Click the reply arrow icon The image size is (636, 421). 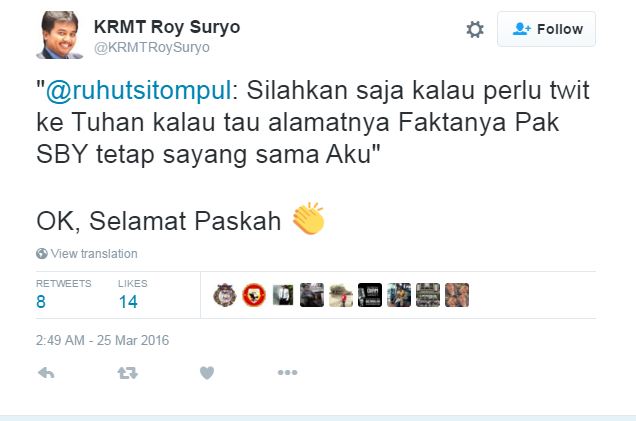(46, 373)
